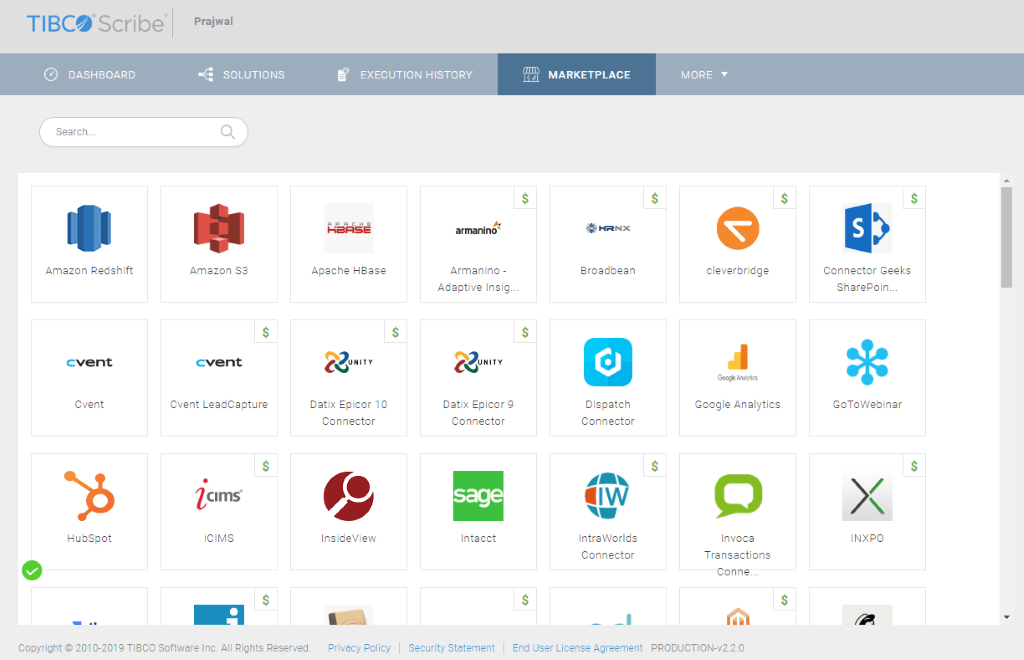This screenshot has width=1024, height=660.
Task: Click the PRODUCTION-v2.2.0 version text
Action: 697,648
